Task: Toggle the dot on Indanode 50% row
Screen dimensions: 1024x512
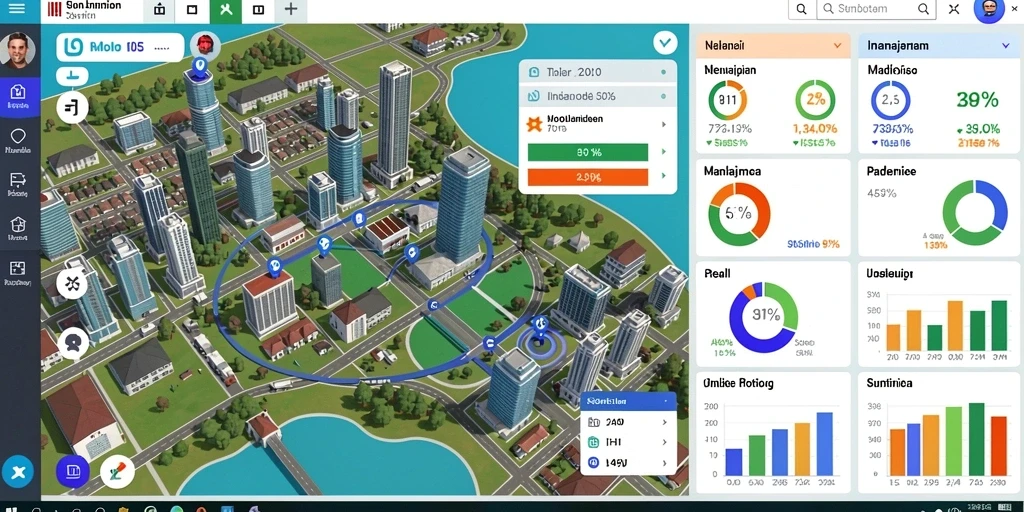Action: tap(664, 97)
